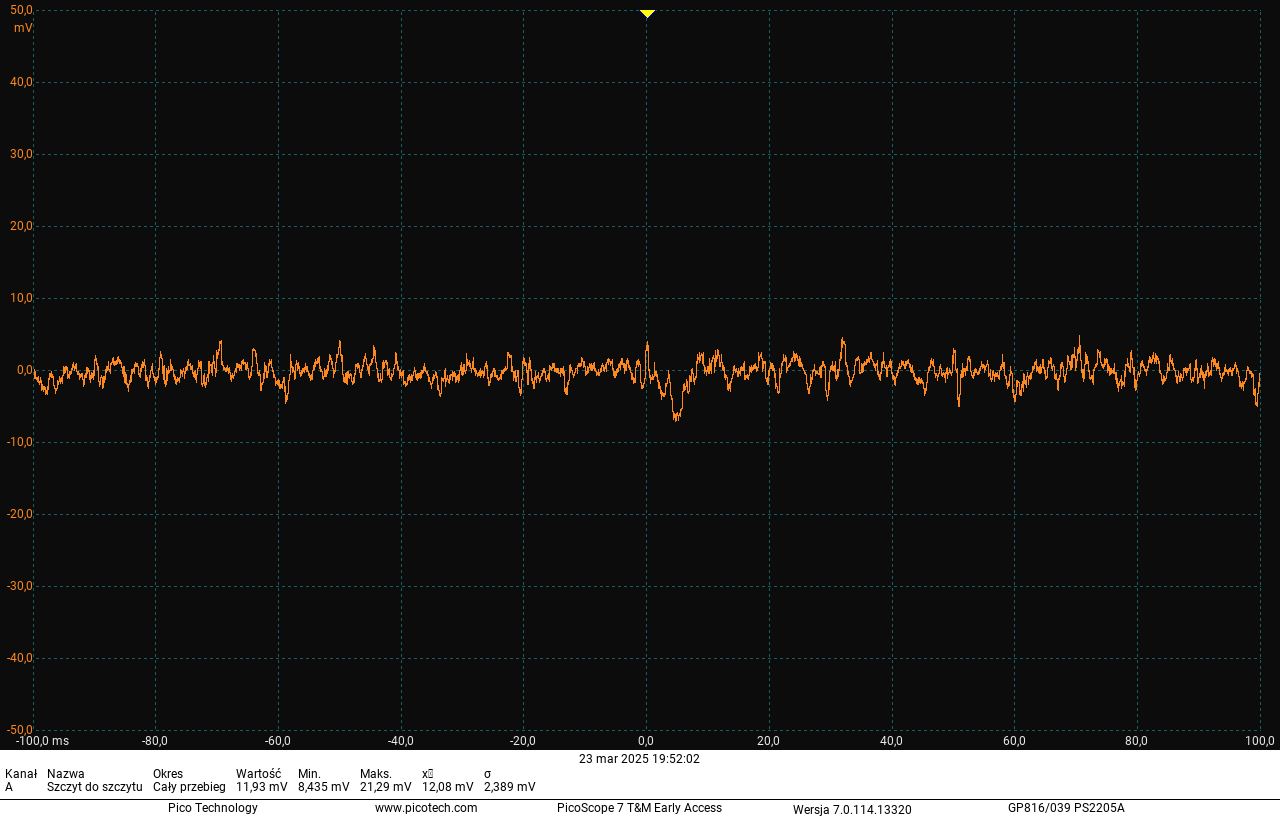Click the yellow trigger marker above the graph
1280x816 pixels.
click(647, 14)
